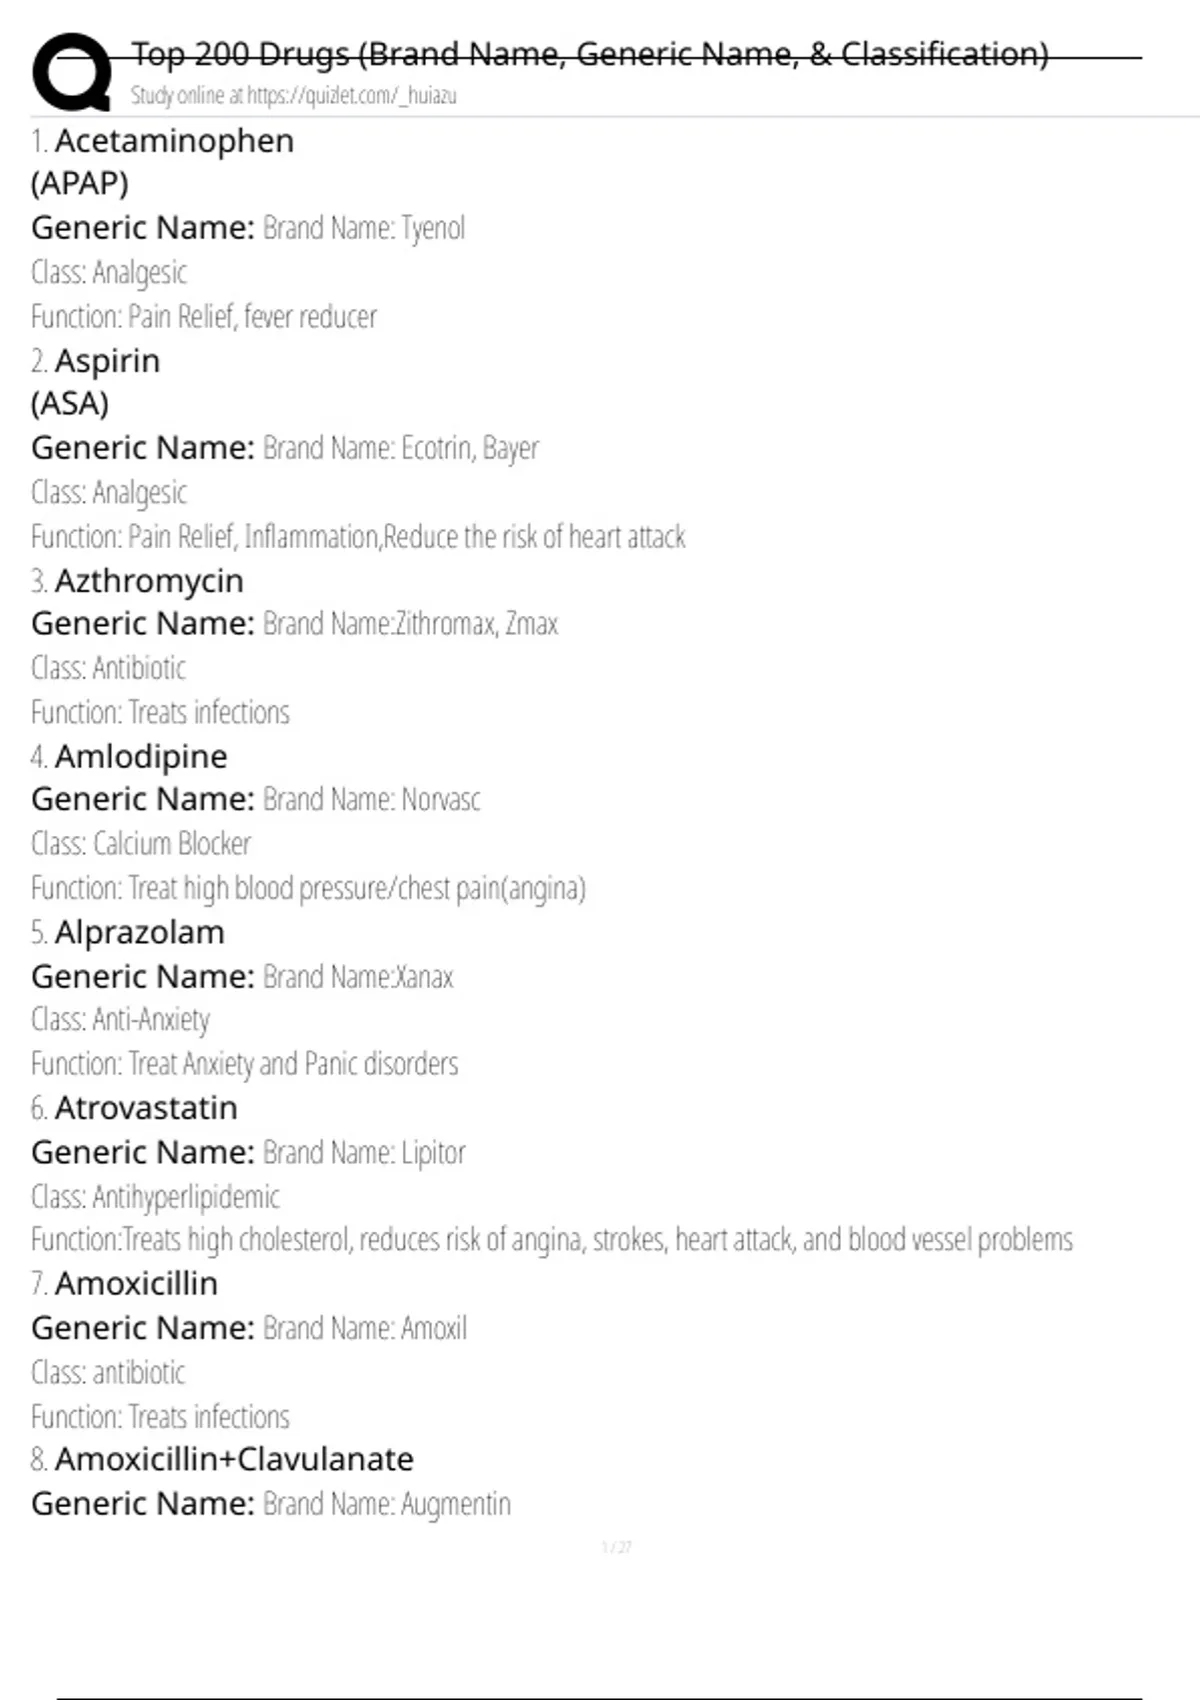Viewport: 1200px width, 1700px height.
Task: Click the Atrovastatin drug heading
Action: coord(146,1108)
